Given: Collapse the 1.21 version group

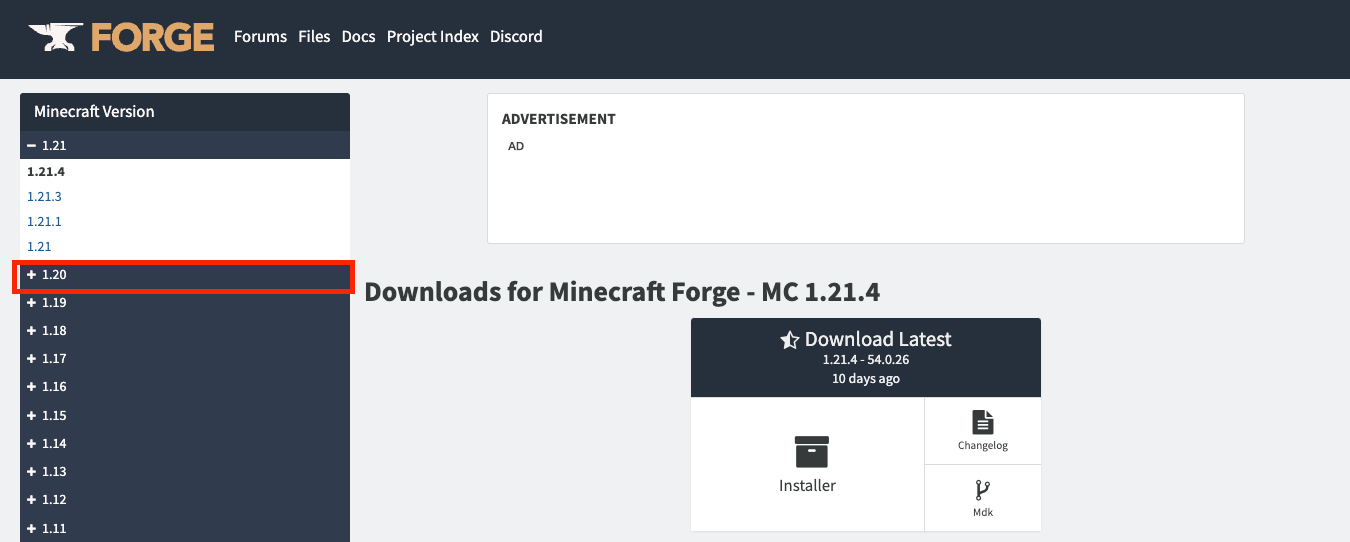Looking at the screenshot, I should click(x=185, y=145).
